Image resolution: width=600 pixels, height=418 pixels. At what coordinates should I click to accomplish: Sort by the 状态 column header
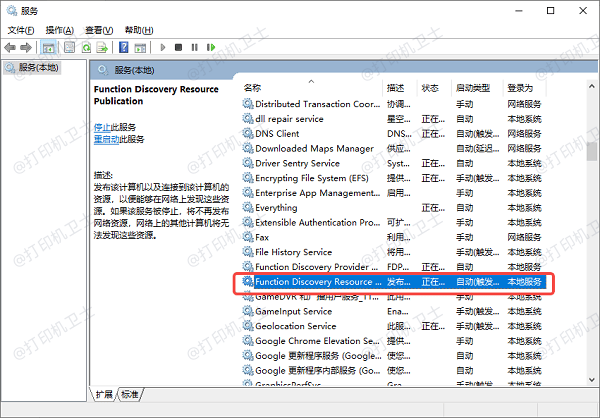434,88
